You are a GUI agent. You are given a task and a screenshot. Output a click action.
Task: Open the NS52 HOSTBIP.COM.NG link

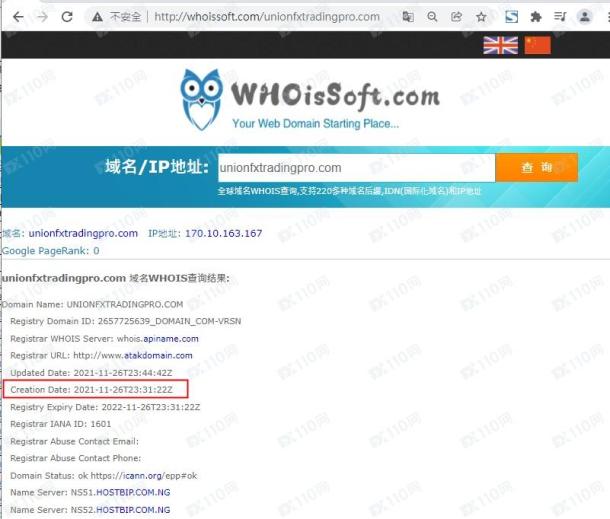pos(133,510)
